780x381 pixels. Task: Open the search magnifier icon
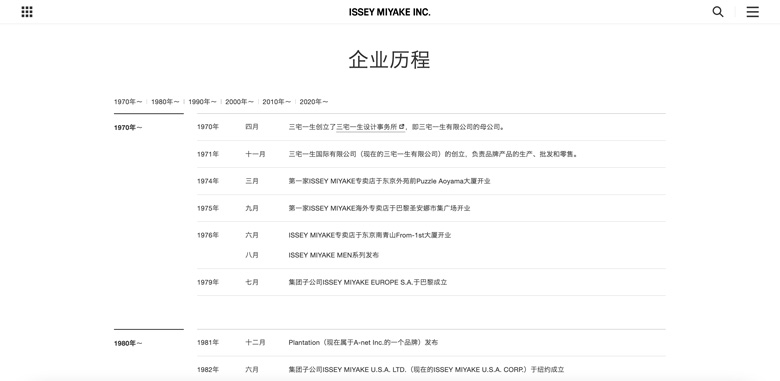click(718, 12)
